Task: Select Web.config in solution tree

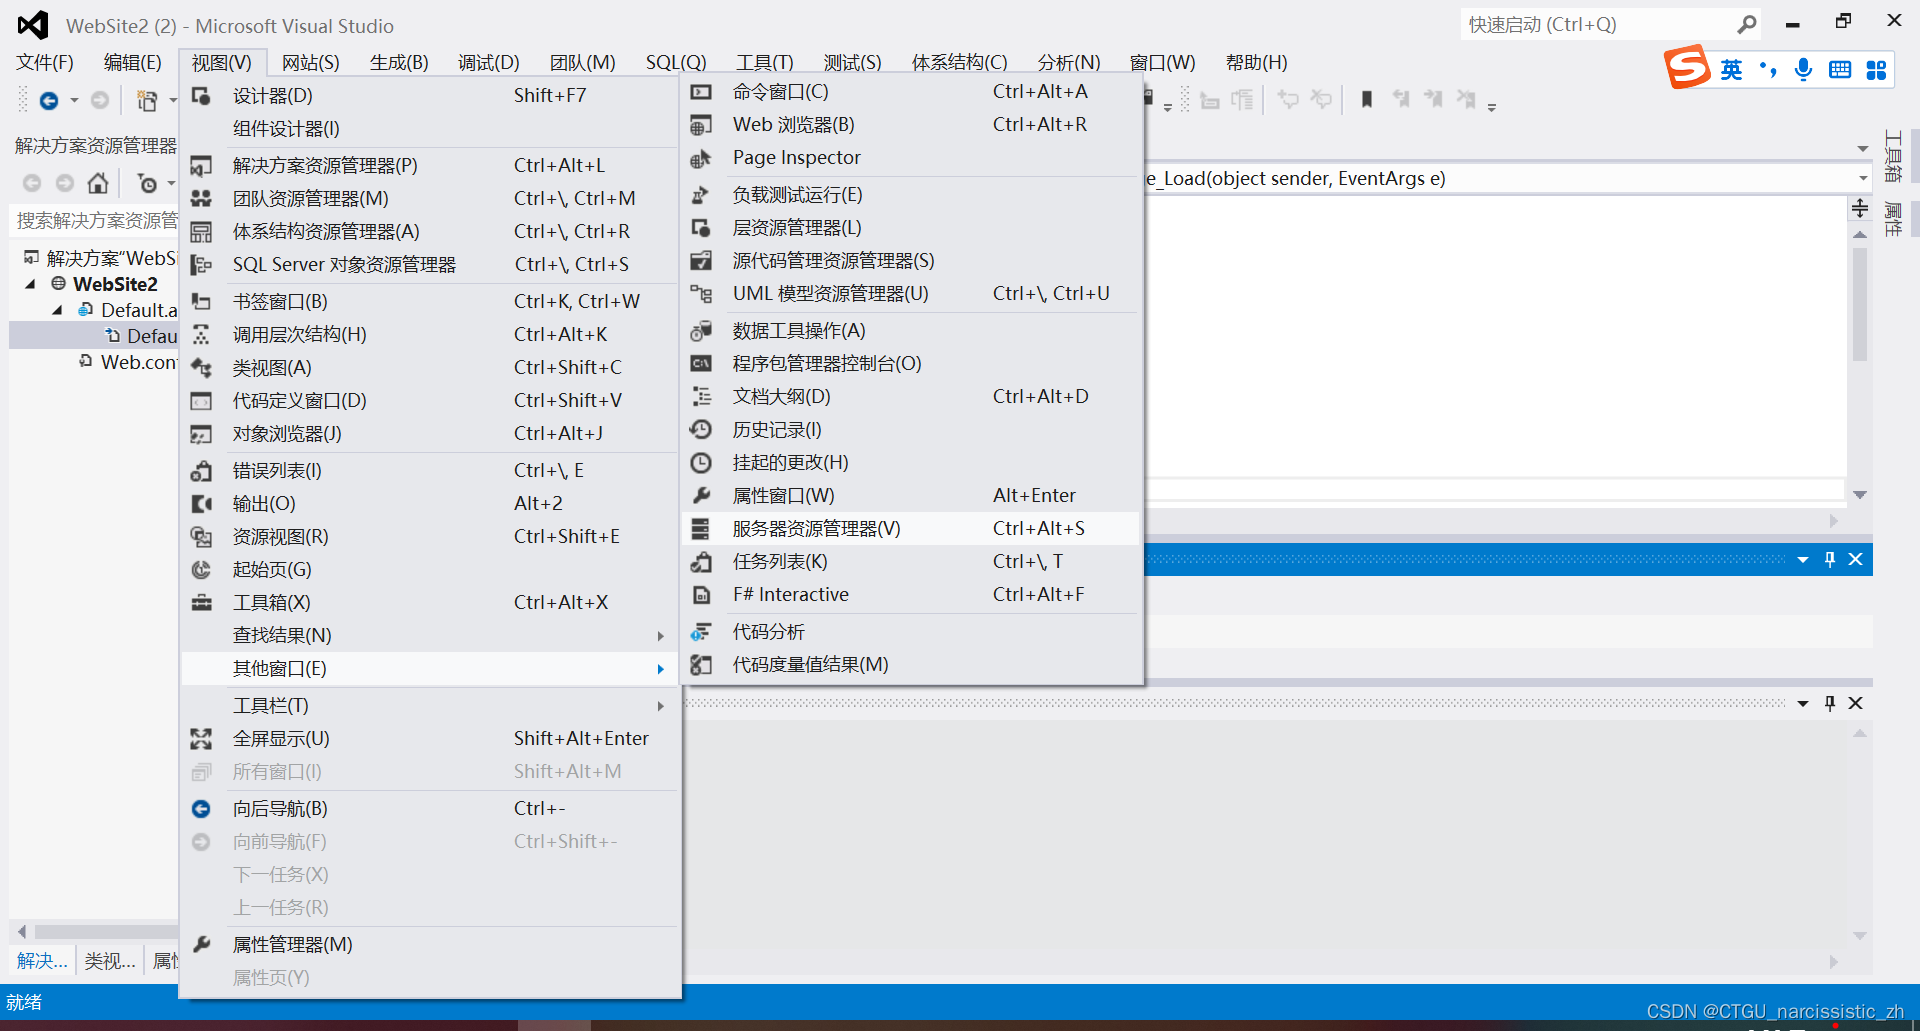Action: (x=139, y=363)
